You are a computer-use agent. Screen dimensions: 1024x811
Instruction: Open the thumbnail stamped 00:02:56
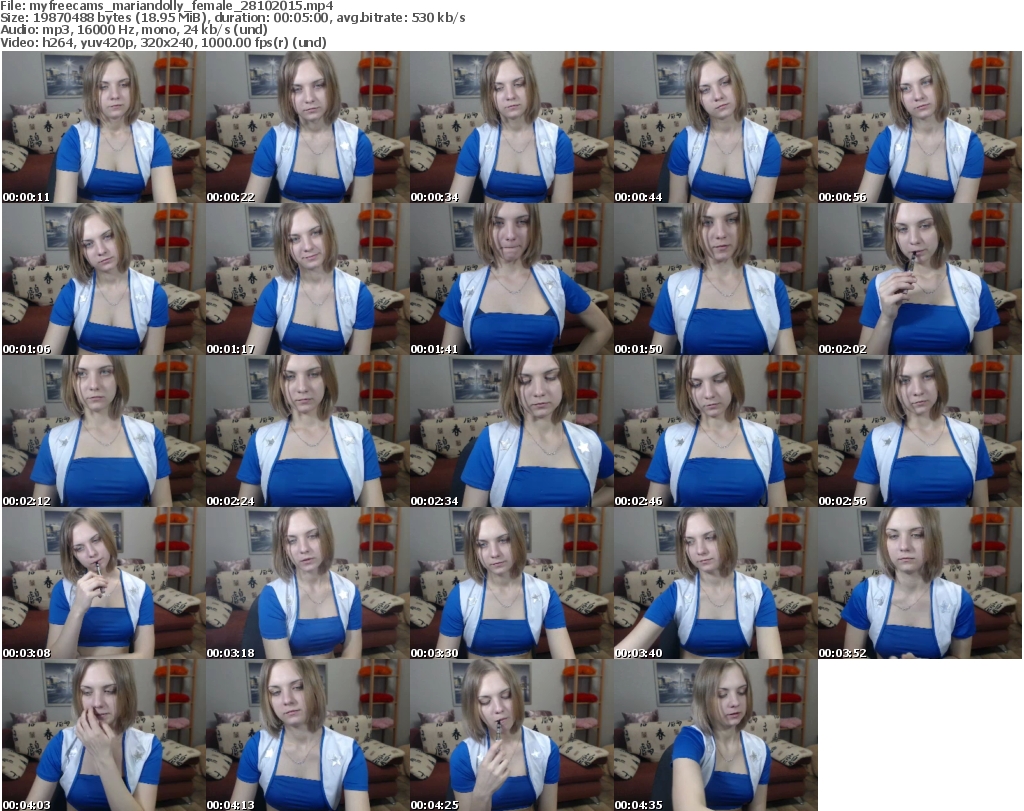click(919, 431)
